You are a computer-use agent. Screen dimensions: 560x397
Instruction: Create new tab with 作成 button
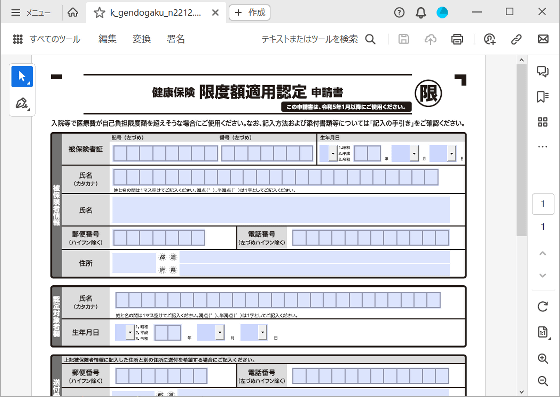(x=250, y=12)
